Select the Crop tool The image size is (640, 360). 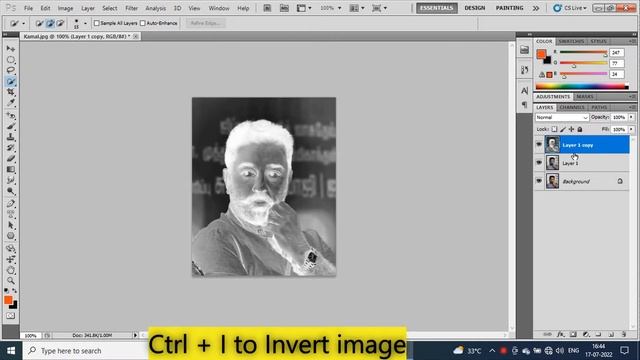pos(11,92)
